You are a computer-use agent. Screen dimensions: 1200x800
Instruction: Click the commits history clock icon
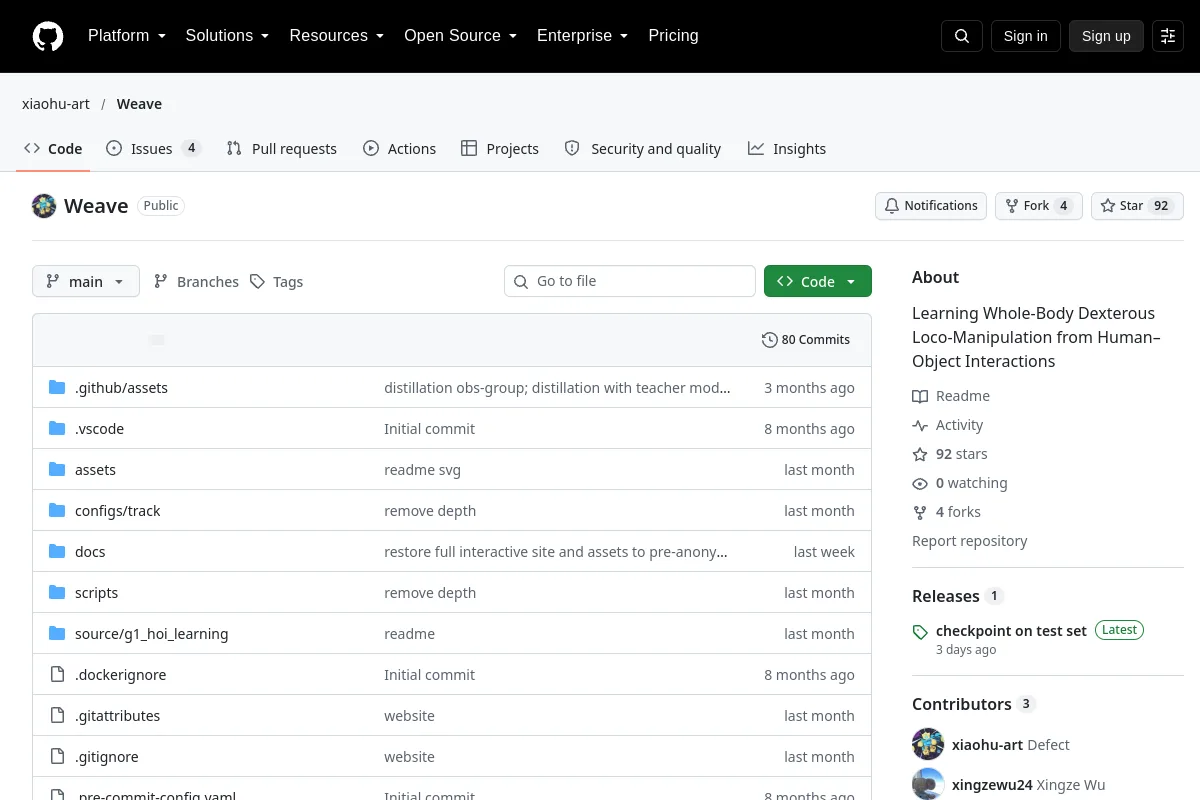coord(769,340)
